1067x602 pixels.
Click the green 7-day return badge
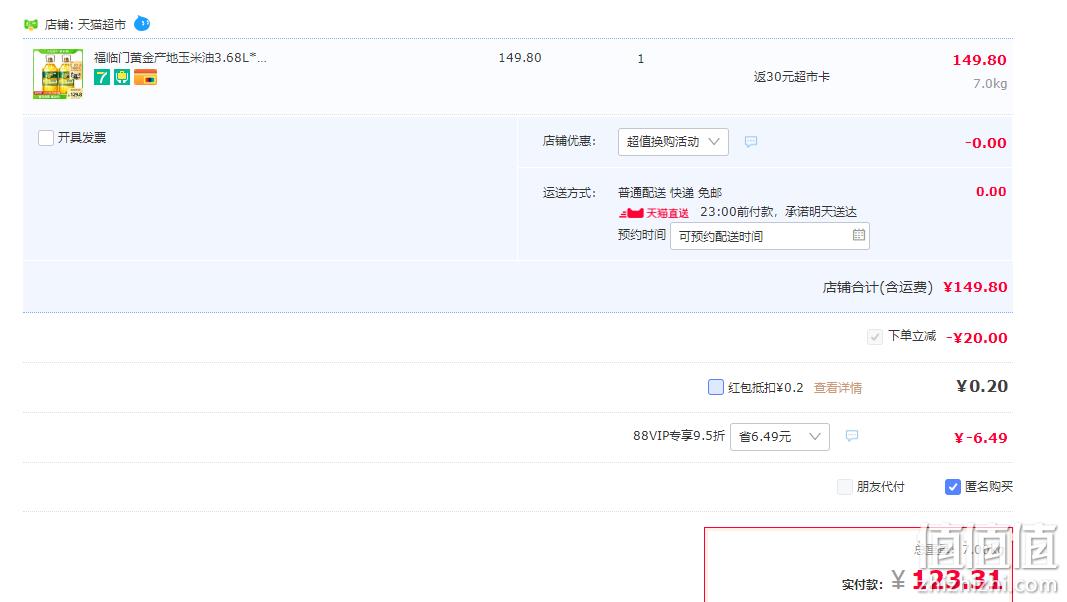(x=102, y=78)
